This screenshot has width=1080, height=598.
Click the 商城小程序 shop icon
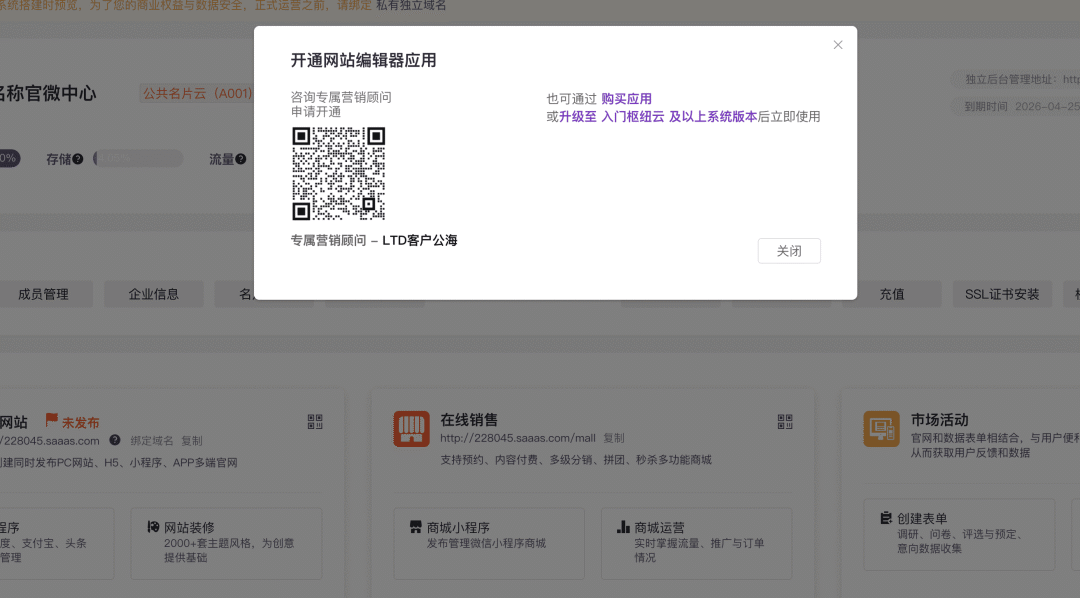point(416,527)
